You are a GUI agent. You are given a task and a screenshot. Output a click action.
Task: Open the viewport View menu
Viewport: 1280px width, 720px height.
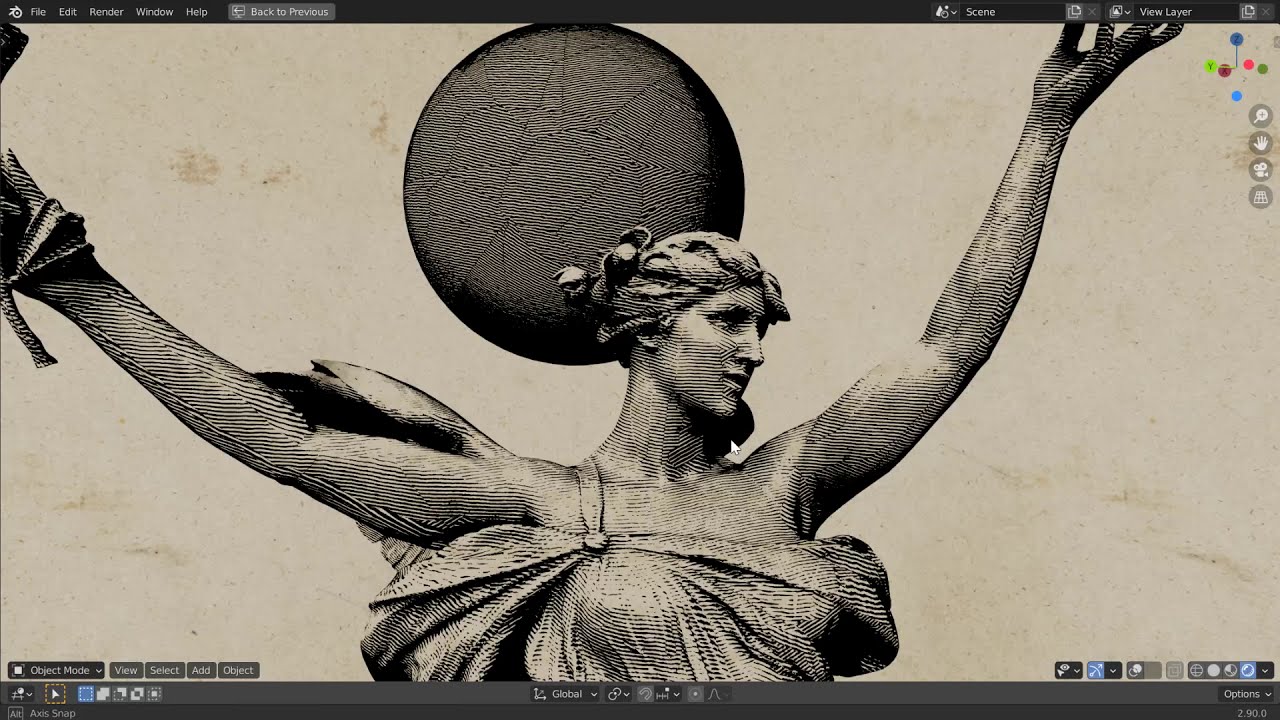126,670
